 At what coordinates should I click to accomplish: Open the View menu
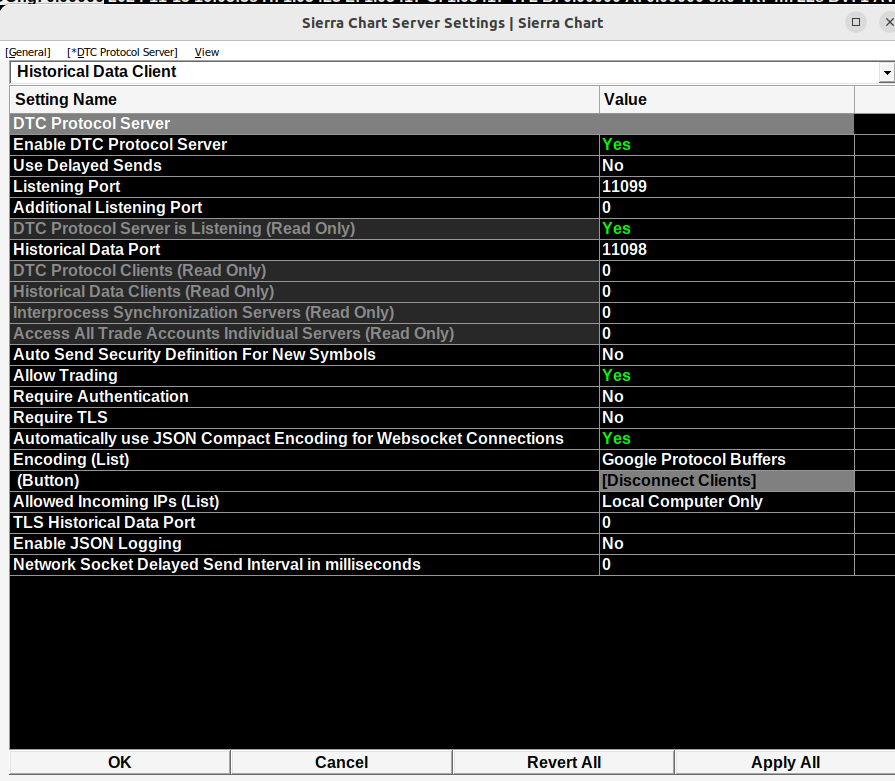[x=207, y=52]
